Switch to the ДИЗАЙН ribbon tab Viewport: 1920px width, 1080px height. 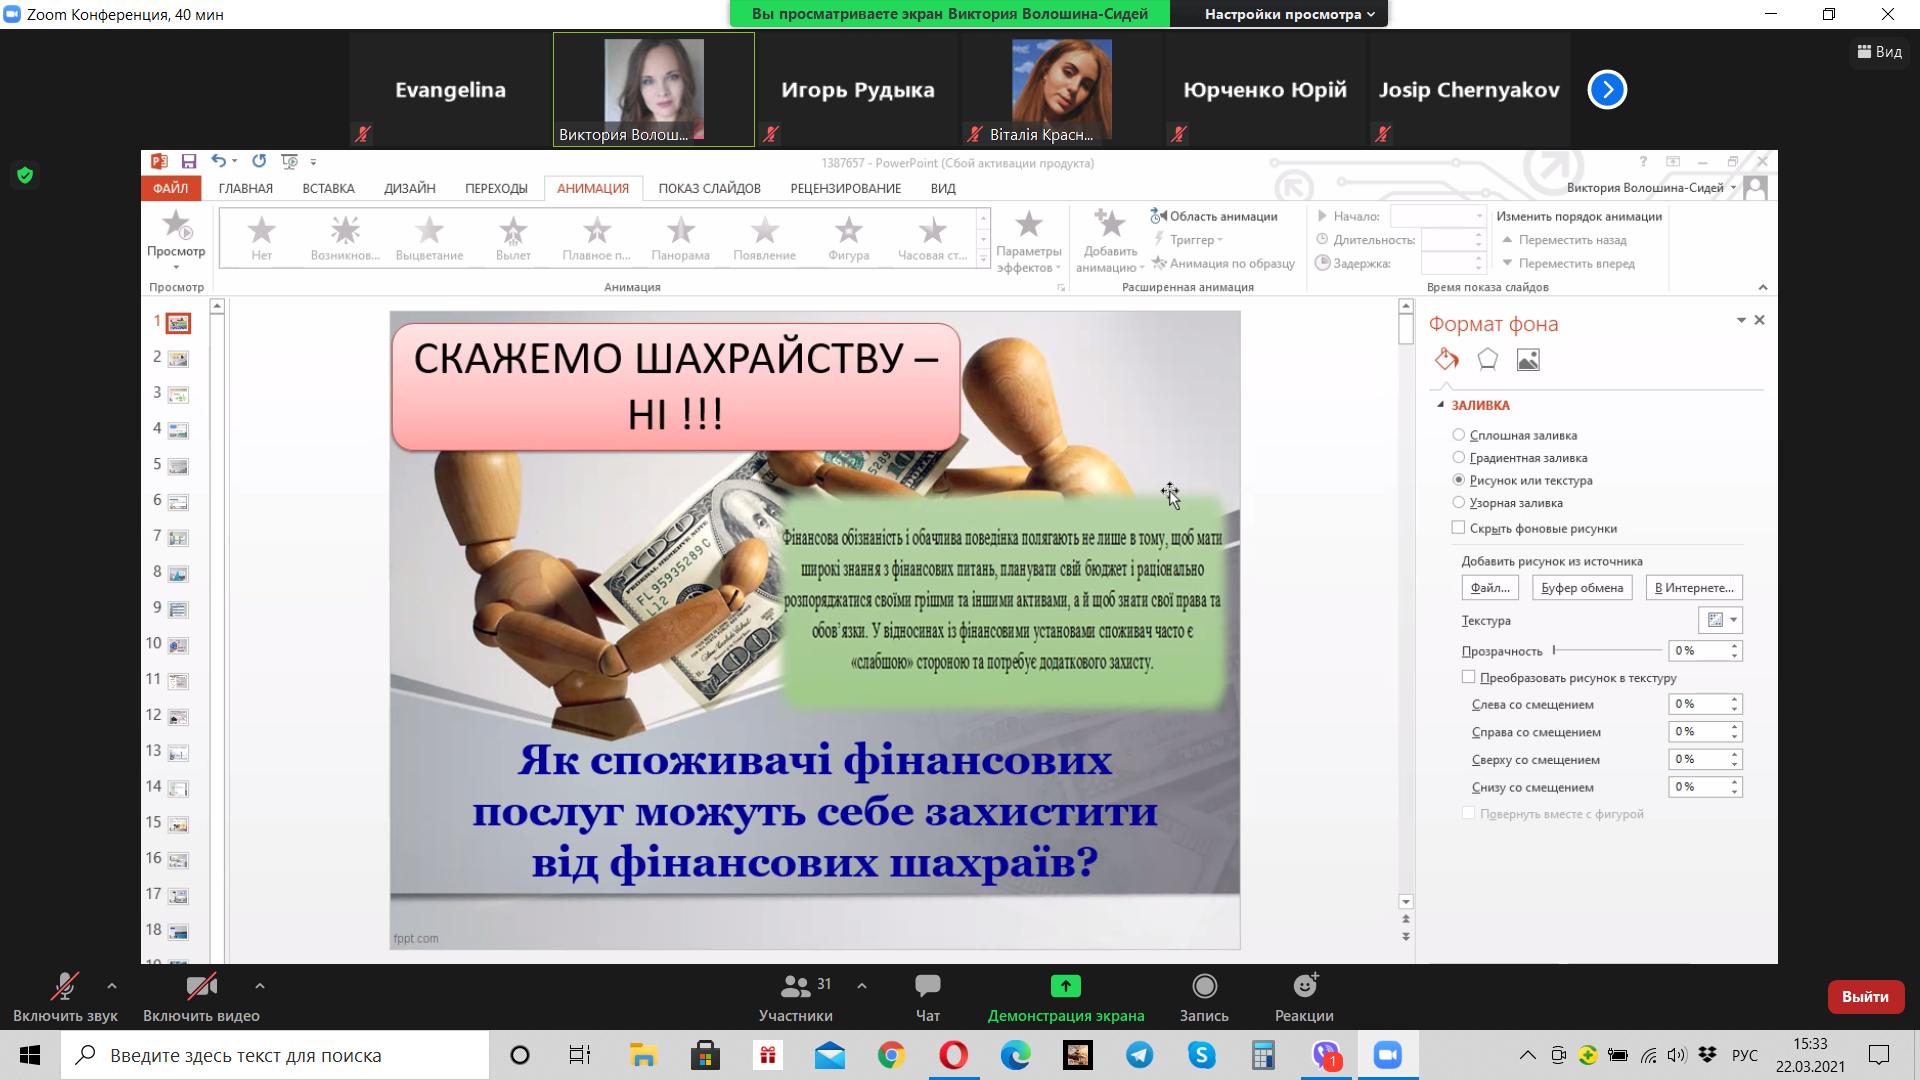(x=409, y=188)
